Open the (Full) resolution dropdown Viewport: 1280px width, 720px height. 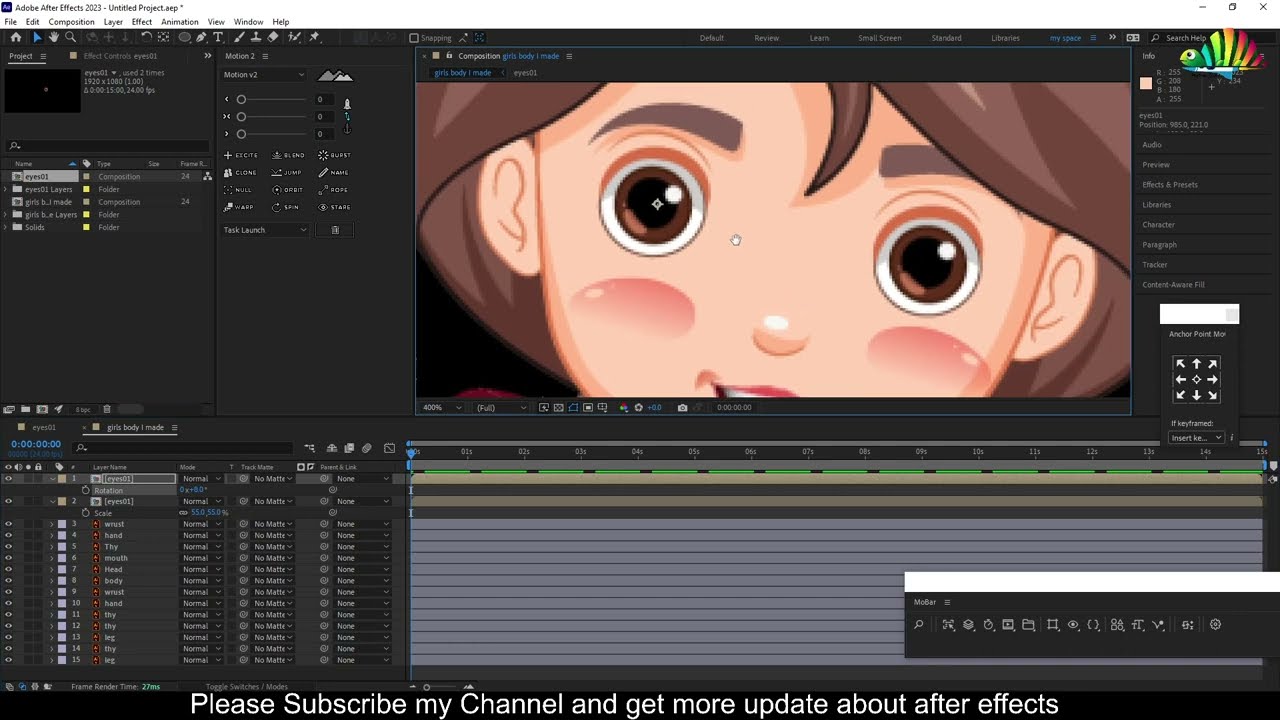[x=501, y=408]
